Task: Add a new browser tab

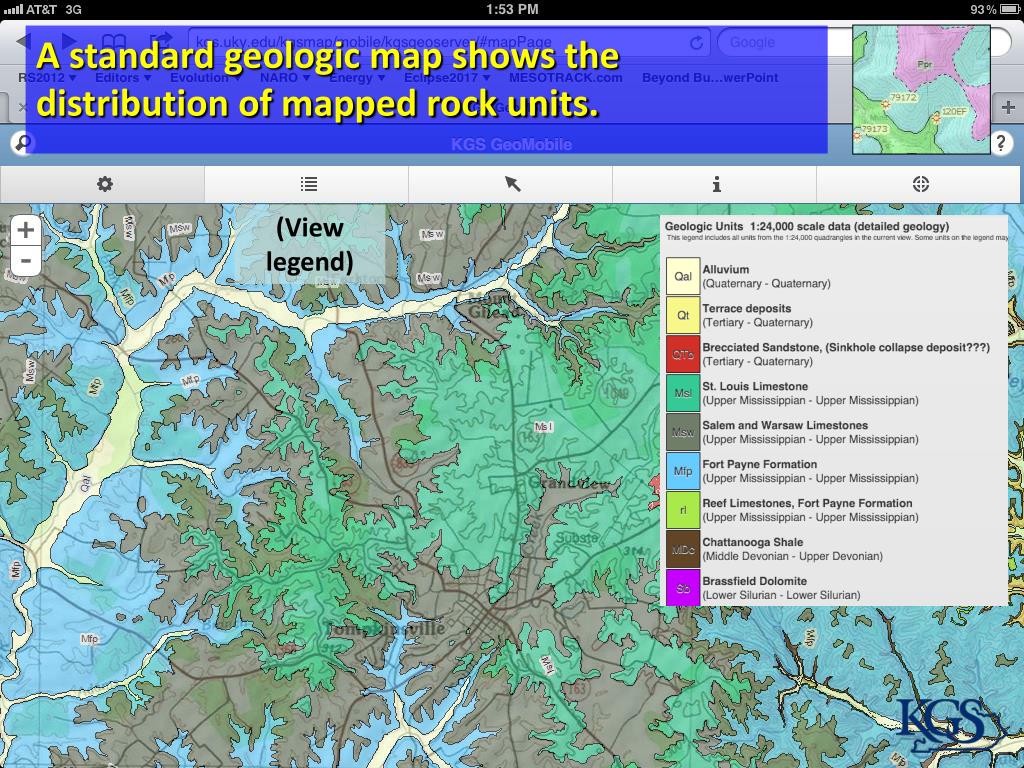Action: (x=1008, y=107)
